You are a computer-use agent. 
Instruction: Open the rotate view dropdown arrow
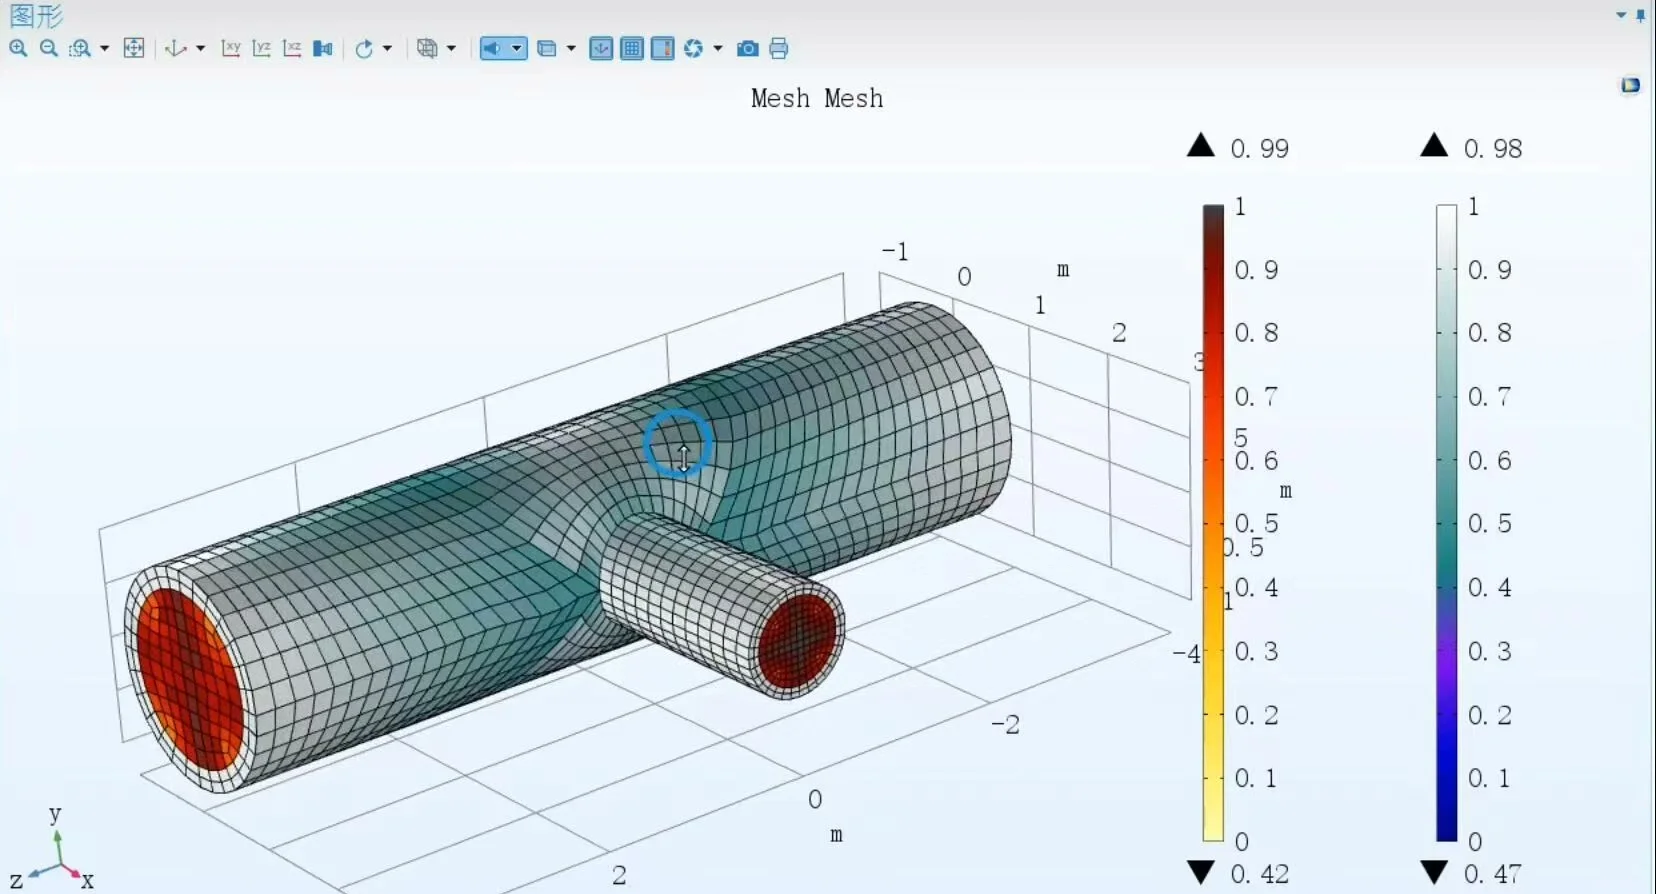[x=387, y=48]
